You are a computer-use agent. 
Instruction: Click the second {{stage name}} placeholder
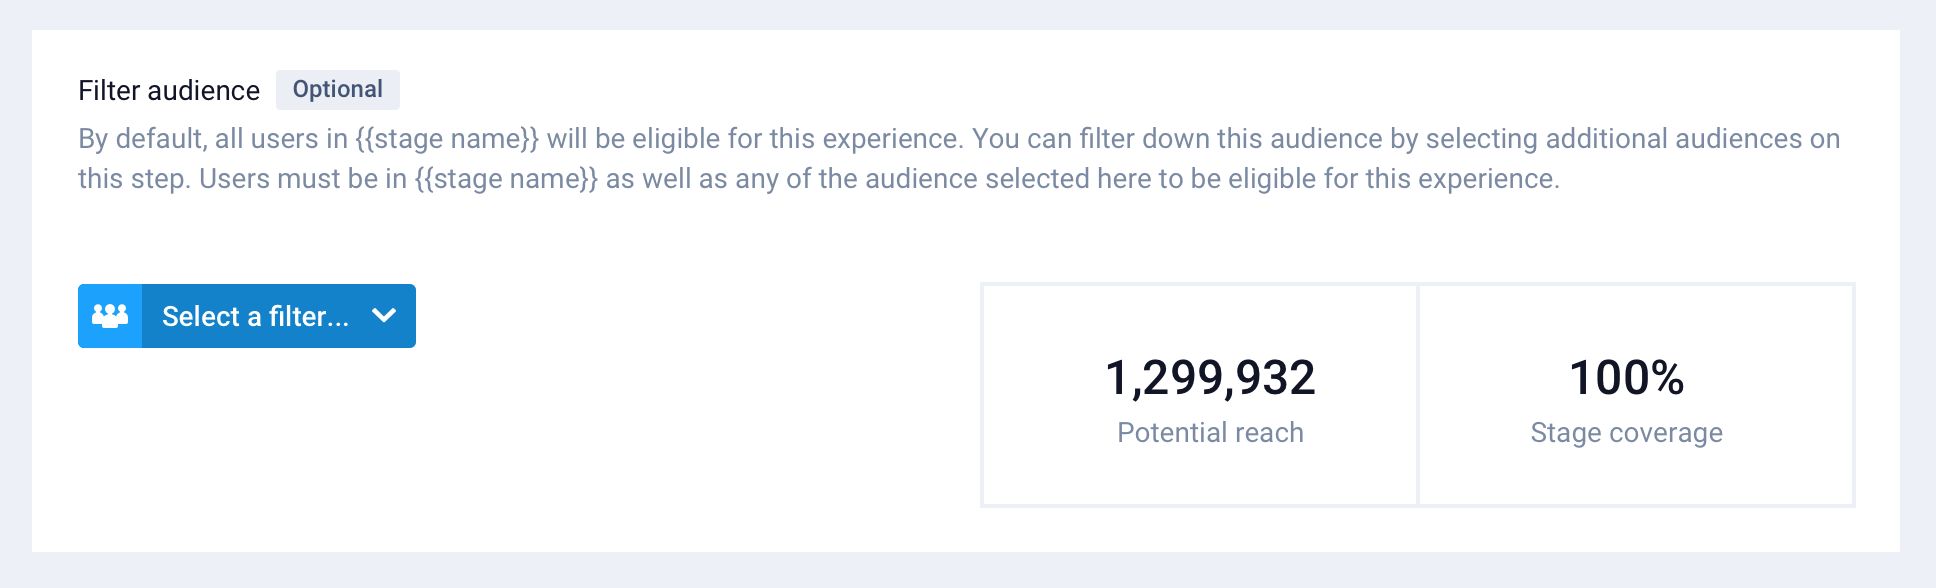pos(506,179)
